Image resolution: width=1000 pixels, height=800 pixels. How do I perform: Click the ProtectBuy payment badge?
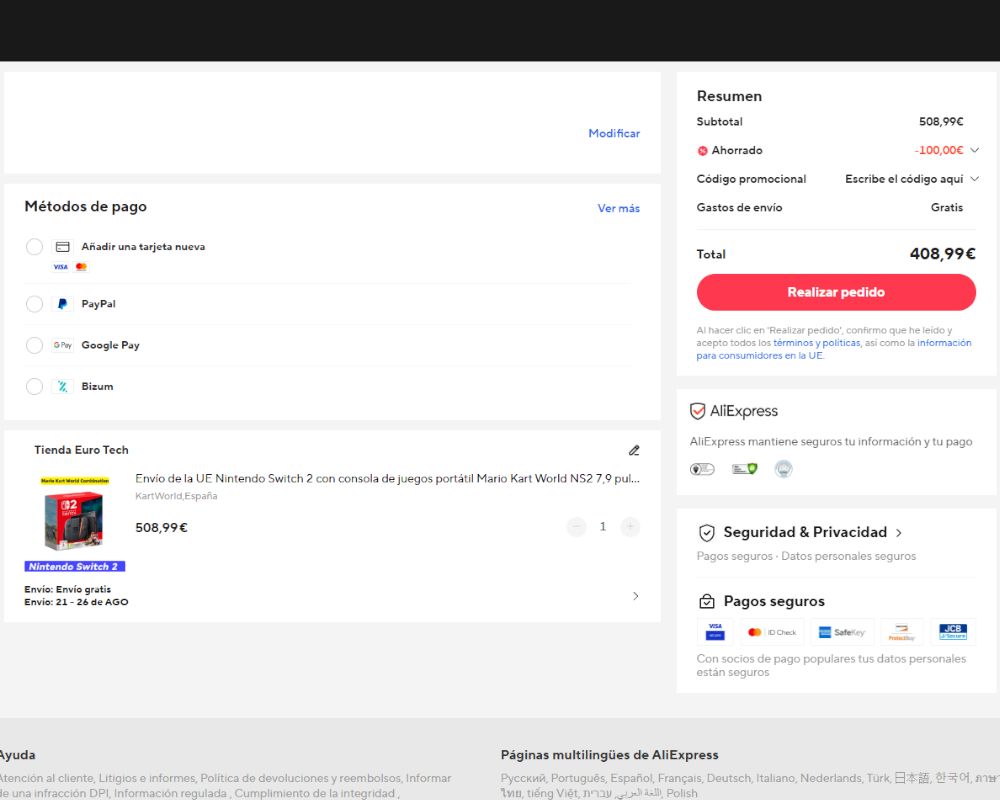click(901, 632)
